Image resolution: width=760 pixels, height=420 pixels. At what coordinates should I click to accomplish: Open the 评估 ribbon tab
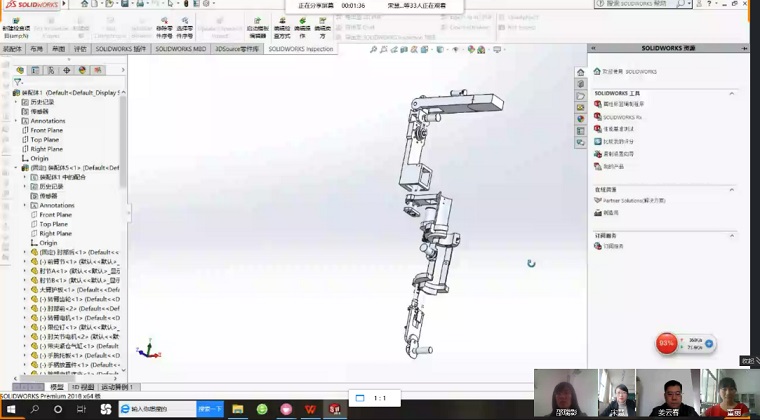click(80, 48)
